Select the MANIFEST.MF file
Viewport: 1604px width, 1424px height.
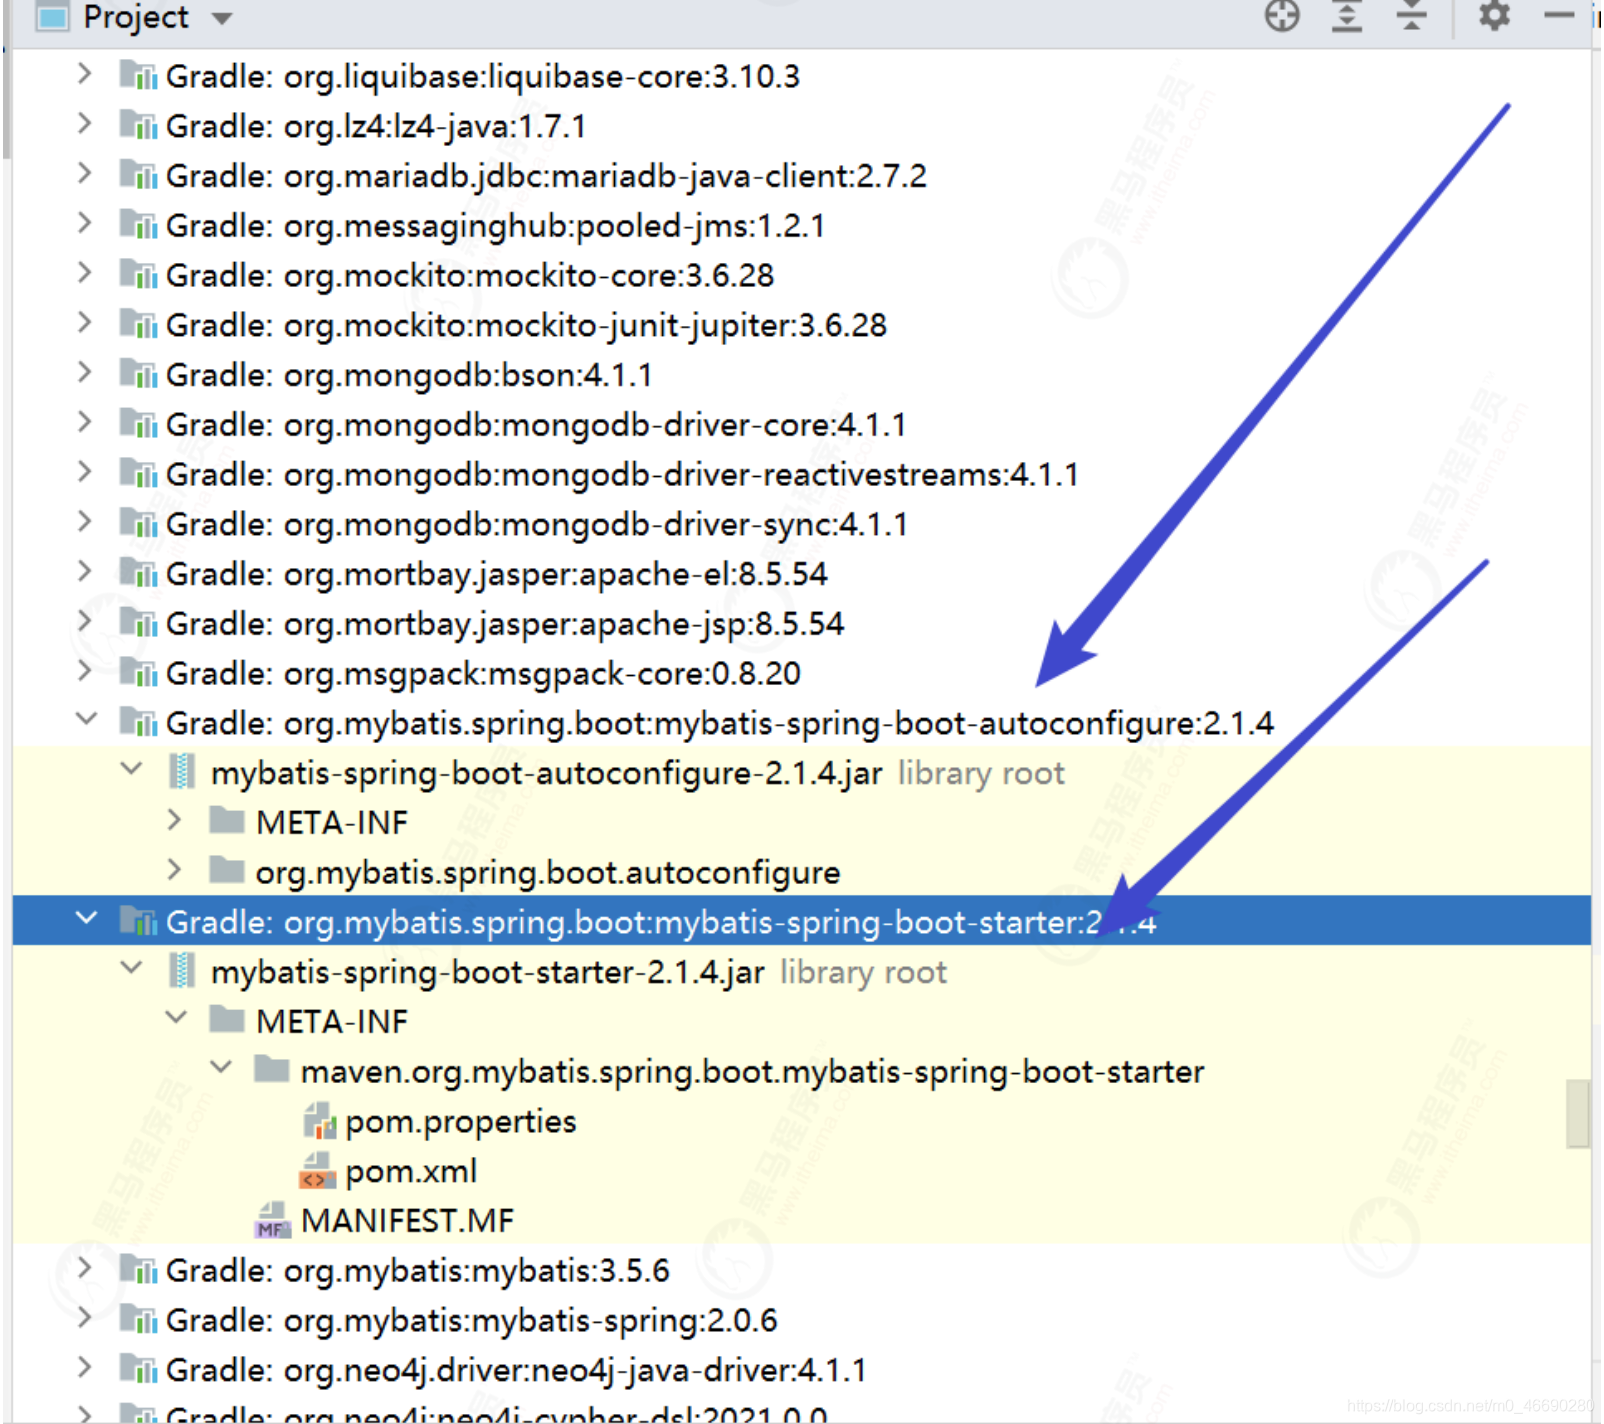pyautogui.click(x=407, y=1221)
